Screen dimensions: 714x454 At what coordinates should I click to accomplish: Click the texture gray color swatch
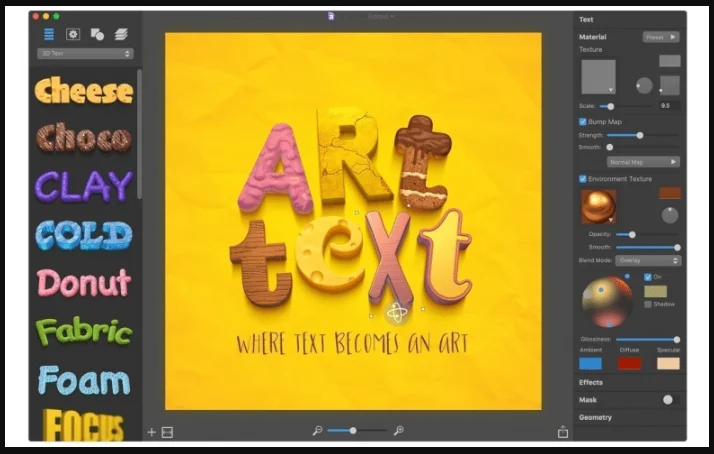pos(670,61)
